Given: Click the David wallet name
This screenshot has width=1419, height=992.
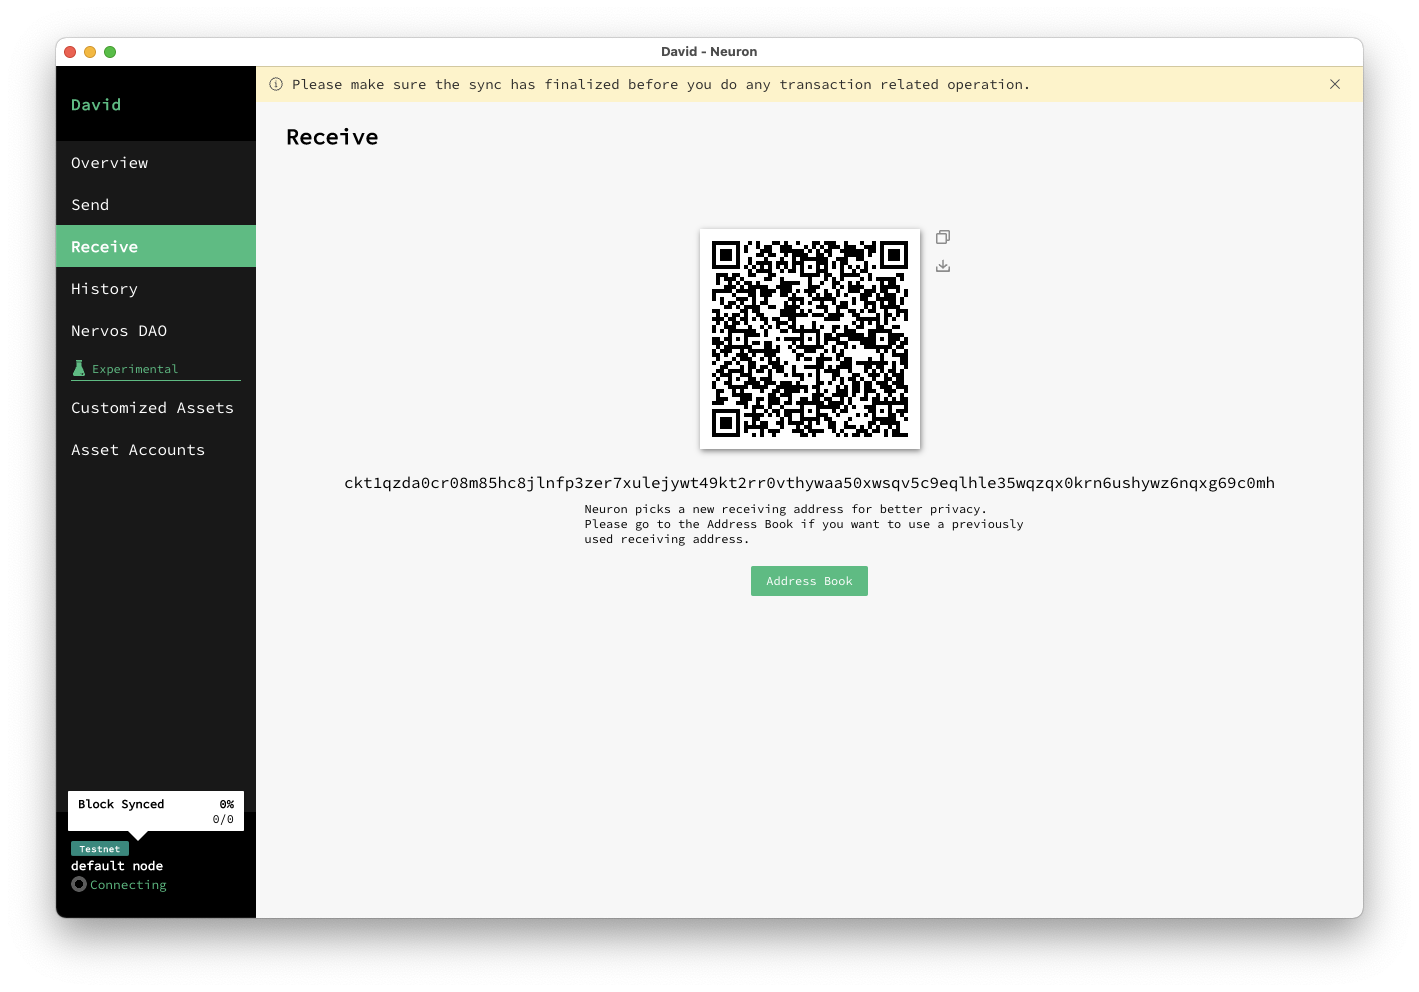Looking at the screenshot, I should (96, 105).
